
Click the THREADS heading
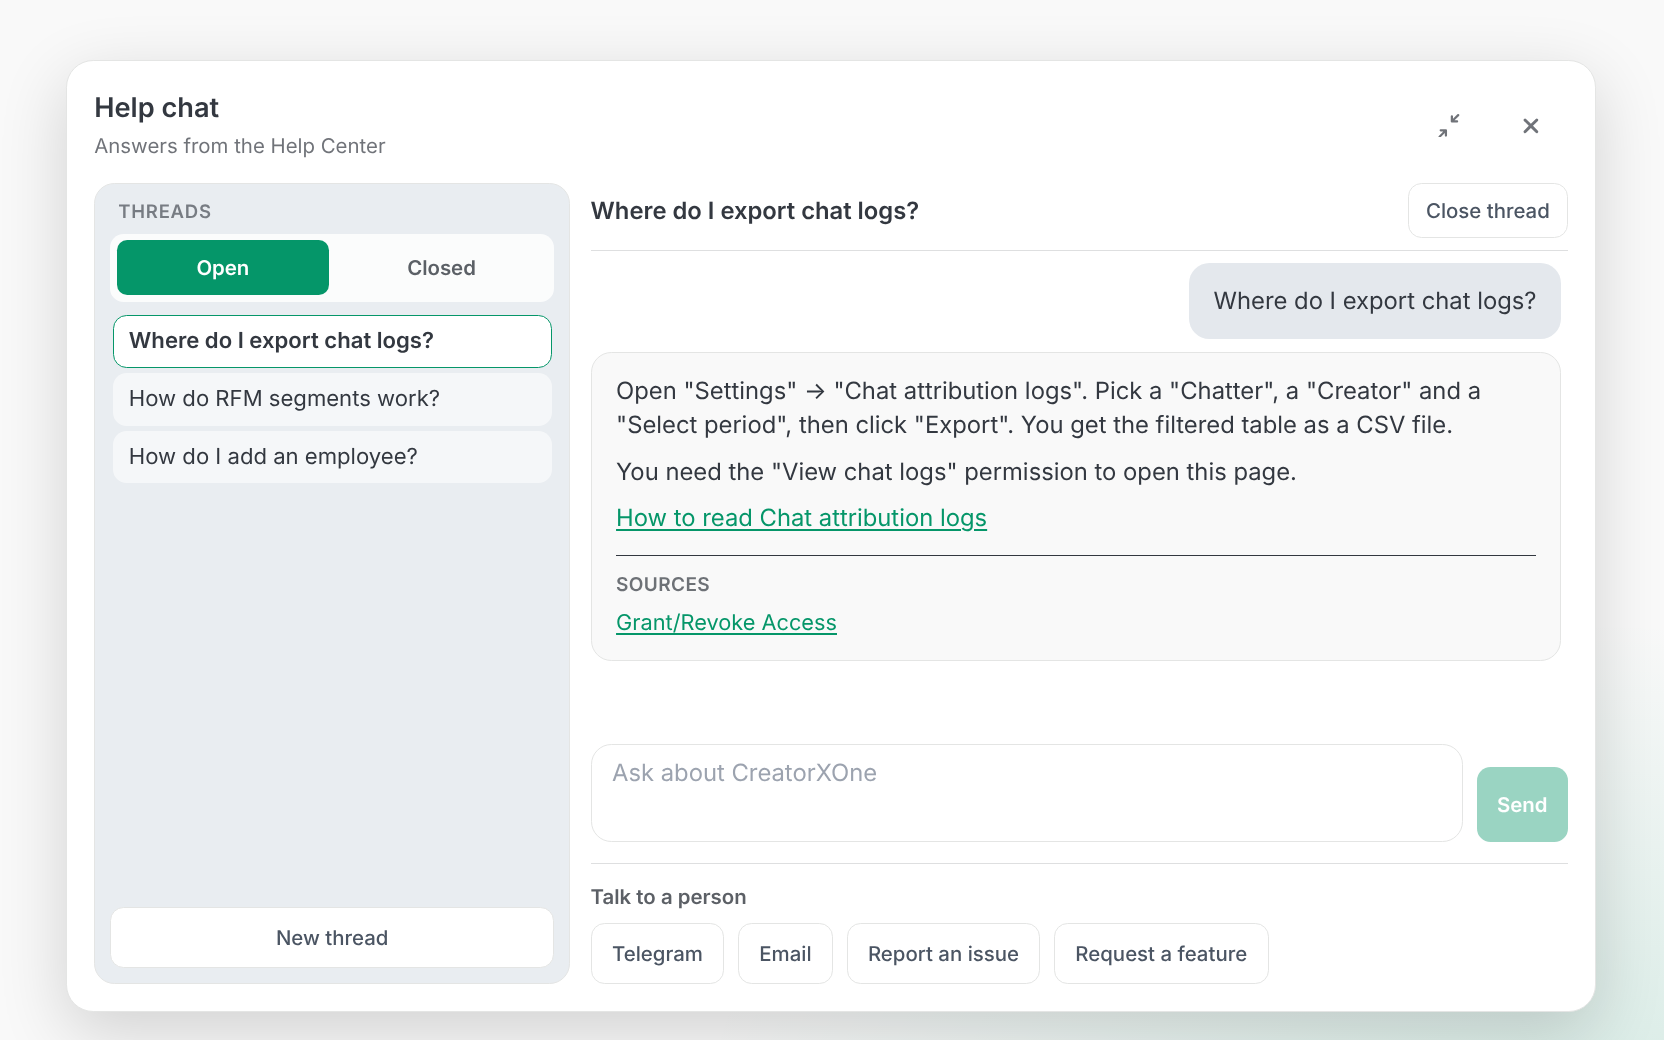click(165, 212)
